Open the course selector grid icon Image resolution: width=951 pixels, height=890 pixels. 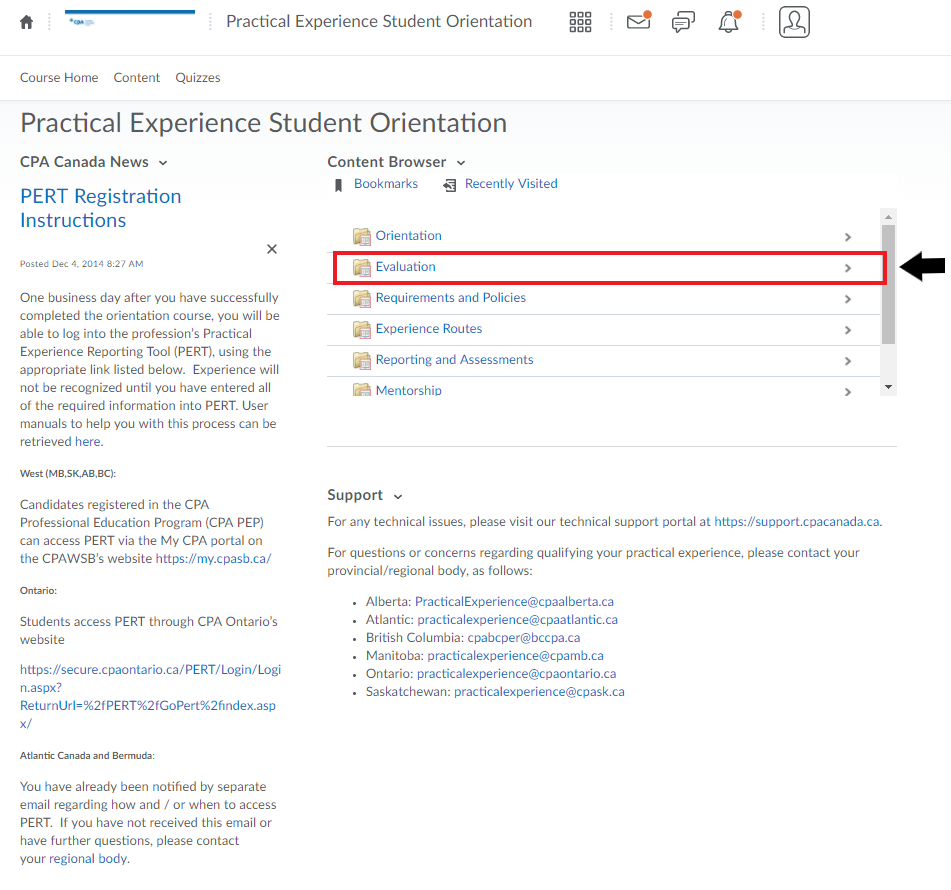click(580, 22)
